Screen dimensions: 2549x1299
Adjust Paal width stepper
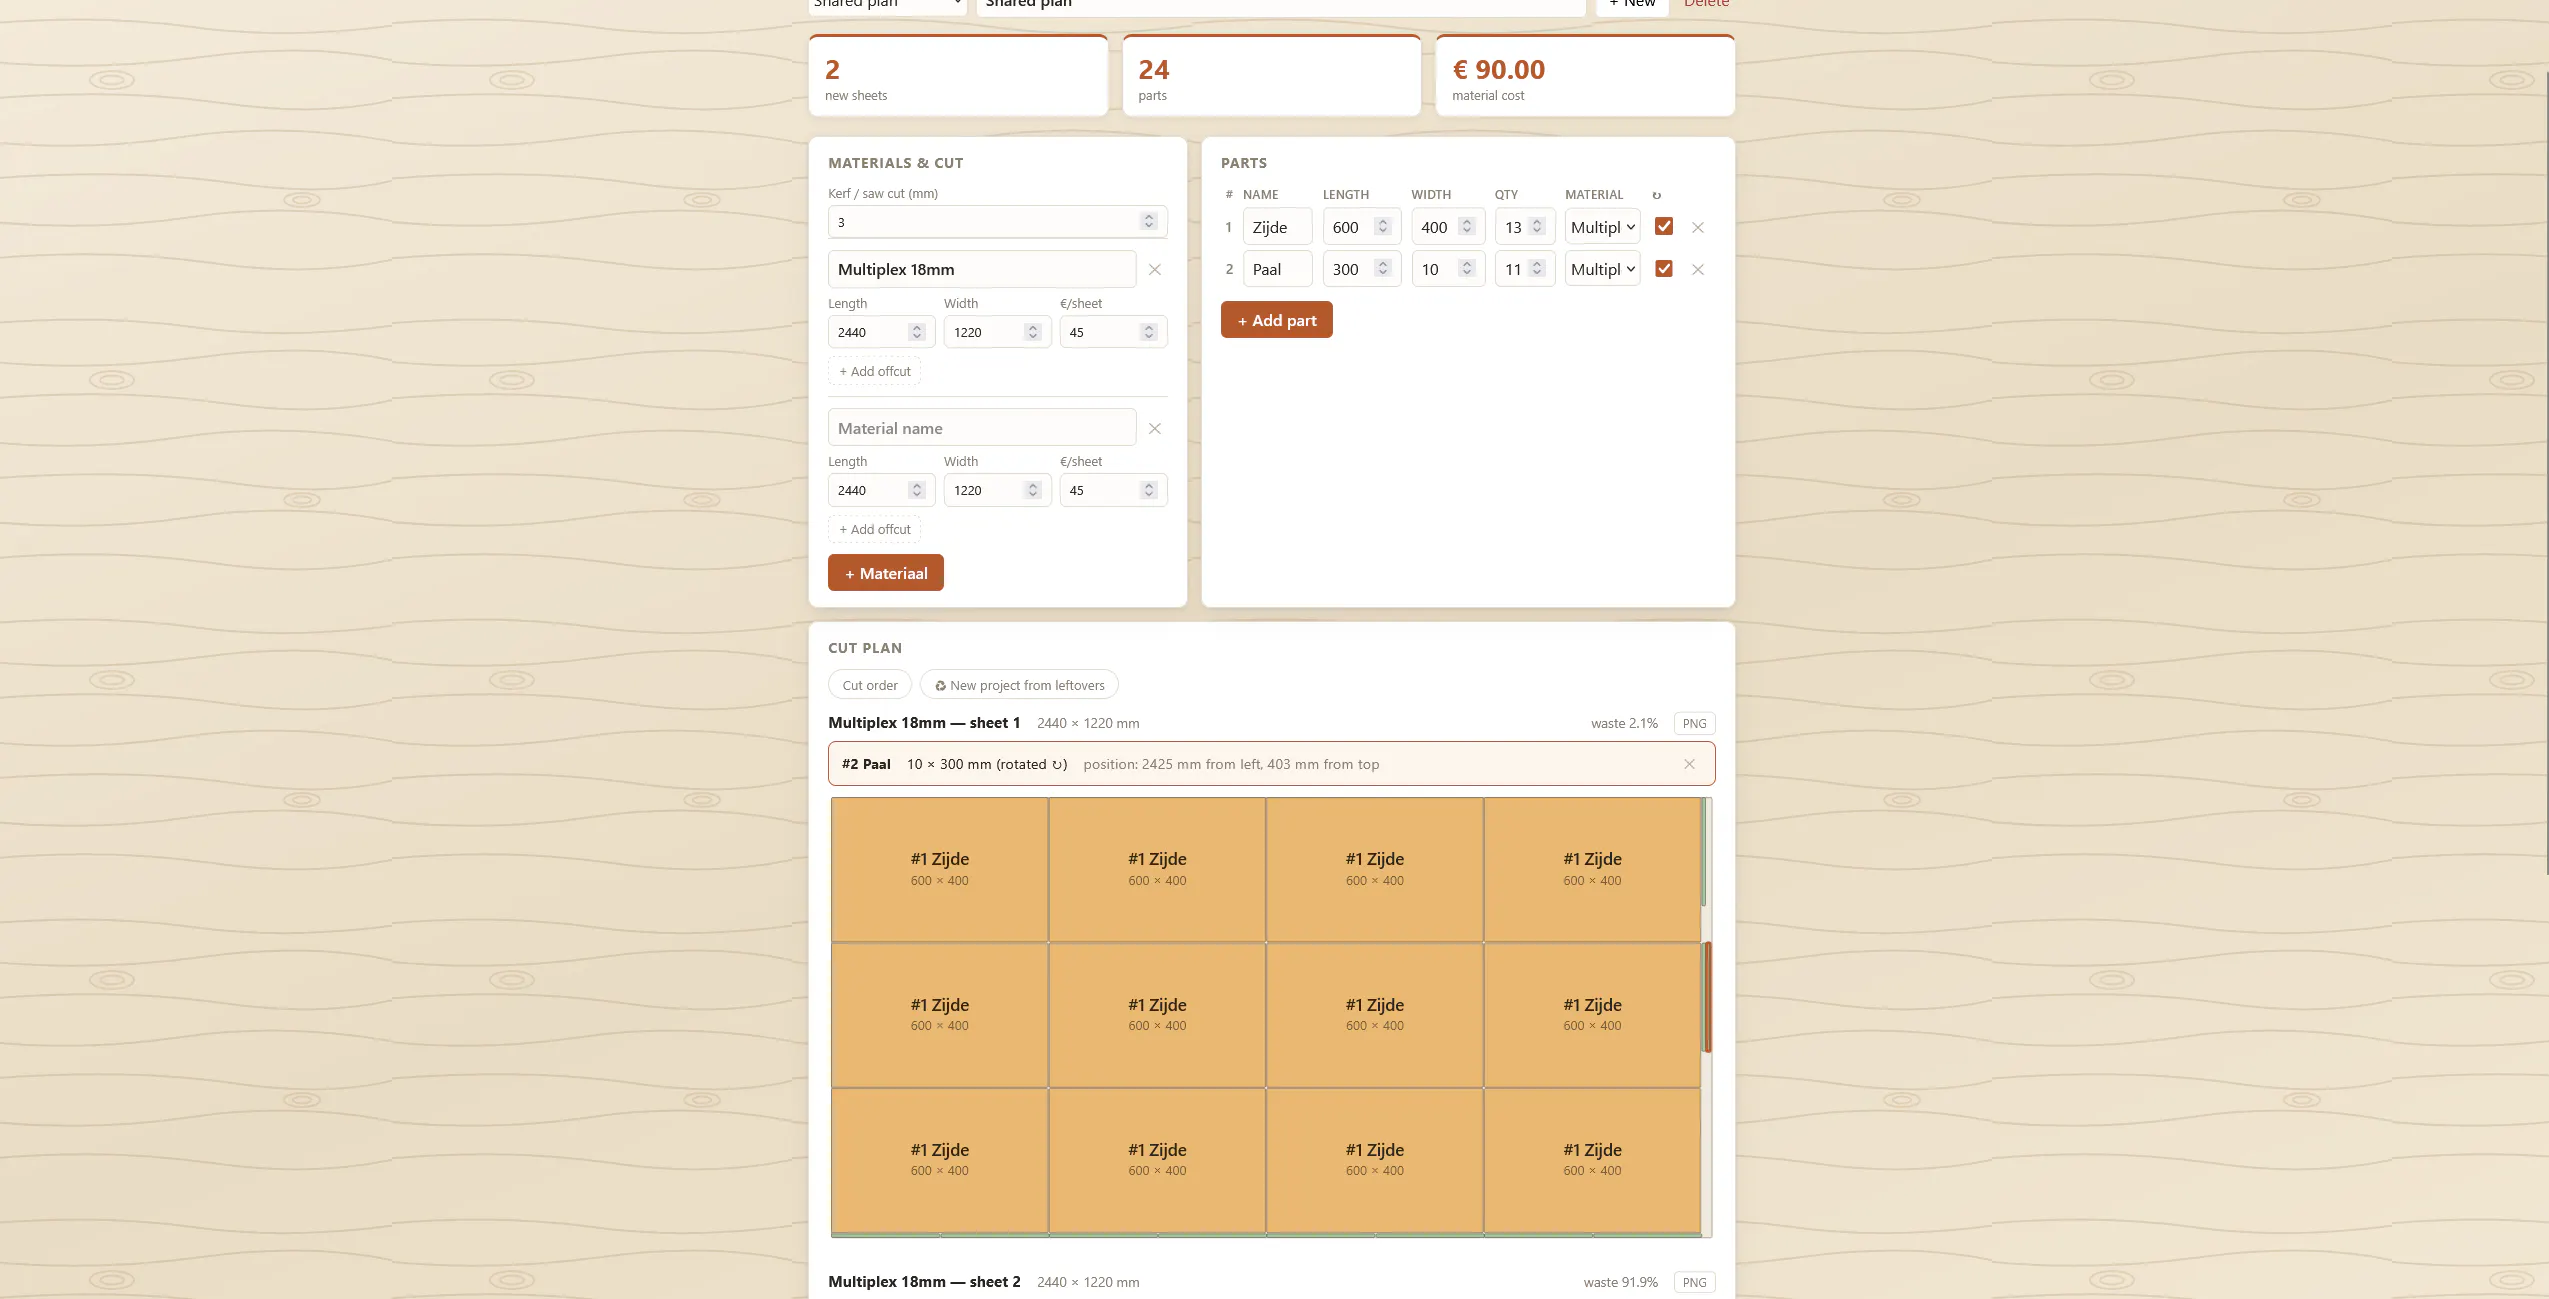click(1466, 269)
